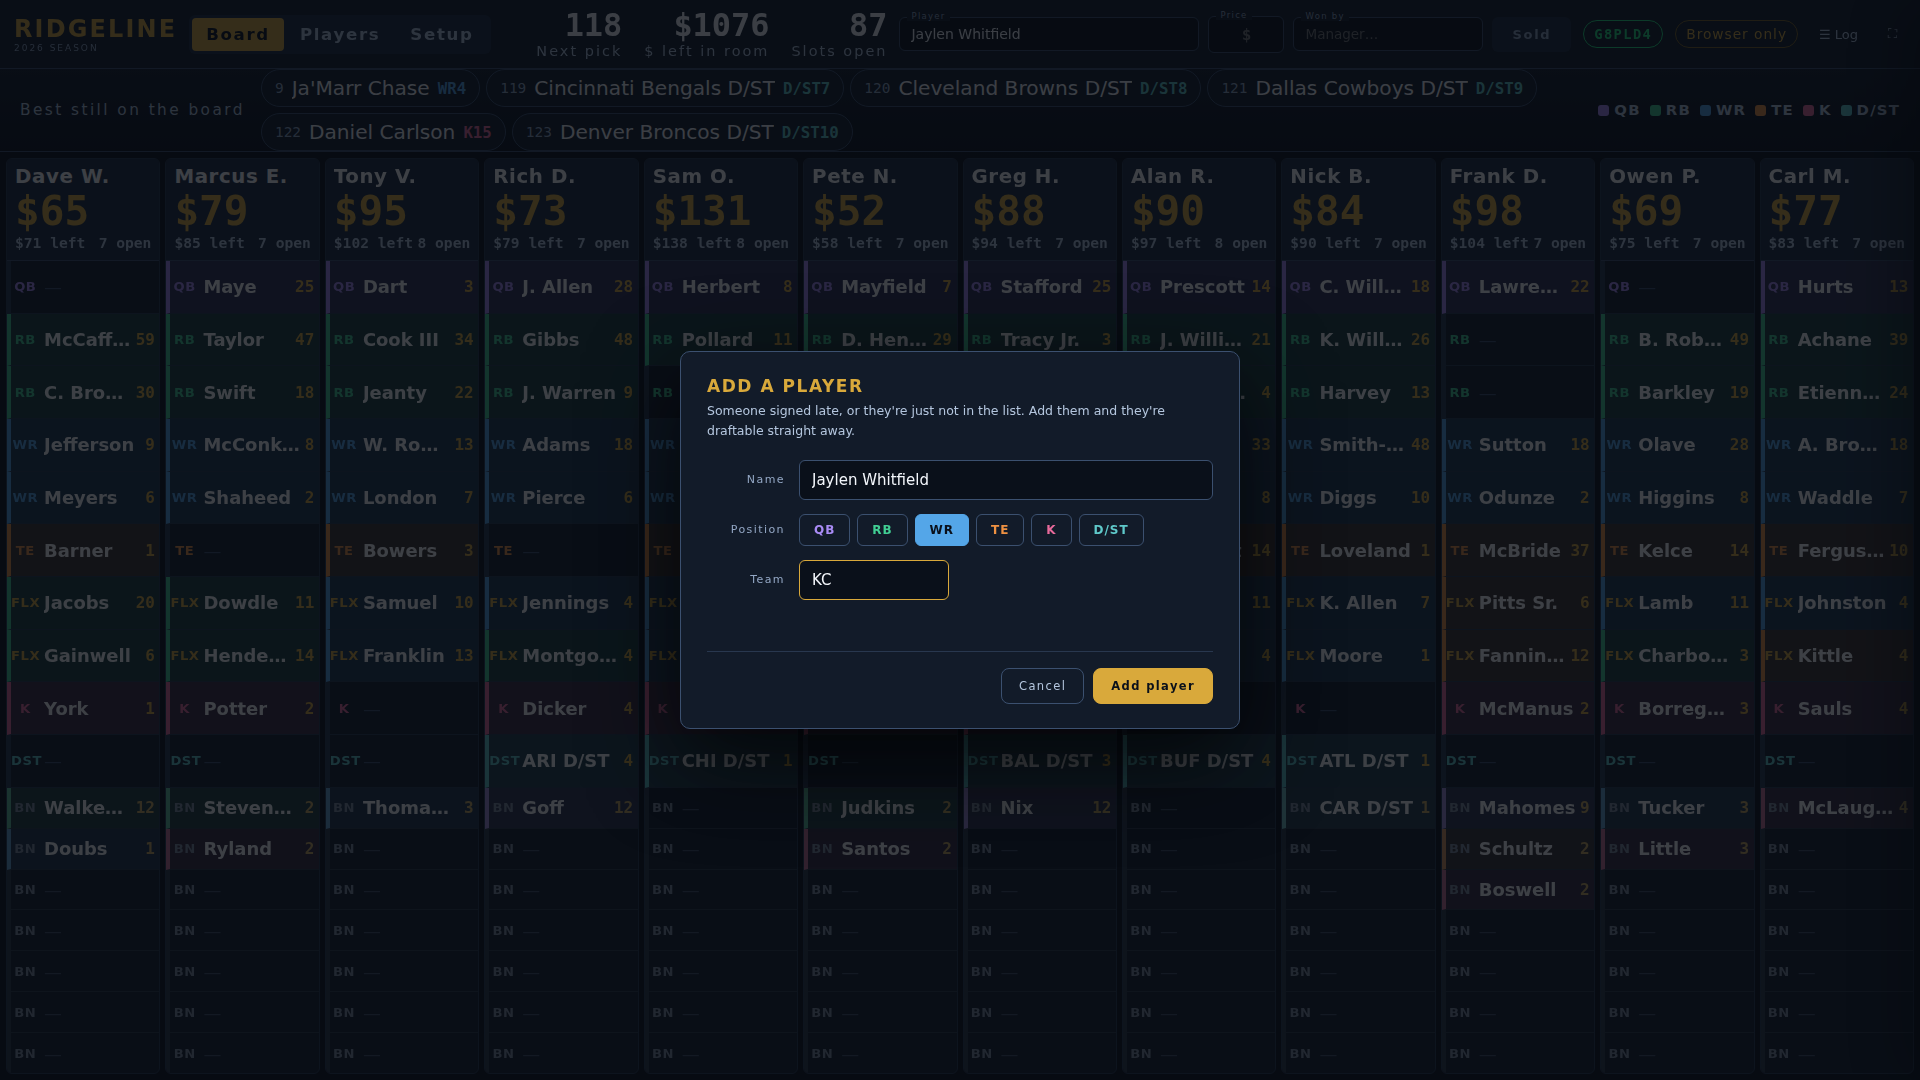The image size is (1920, 1080).
Task: Click the Ridgeline 2026 Season logo
Action: pos(95,34)
